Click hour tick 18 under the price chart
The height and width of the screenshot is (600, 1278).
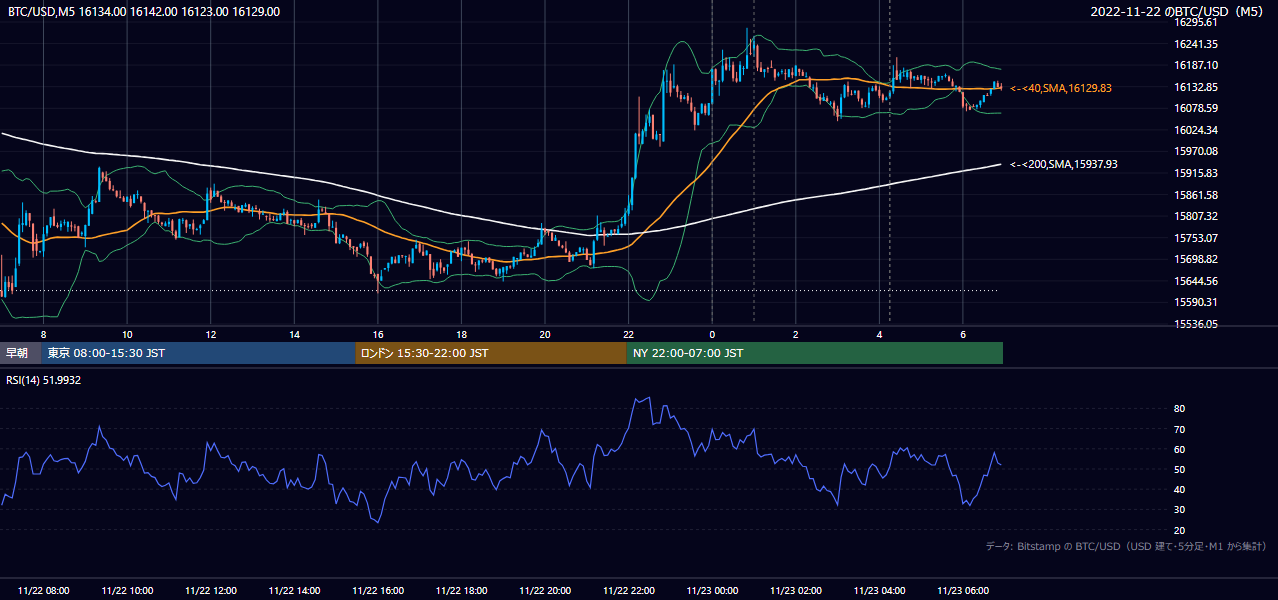point(461,334)
